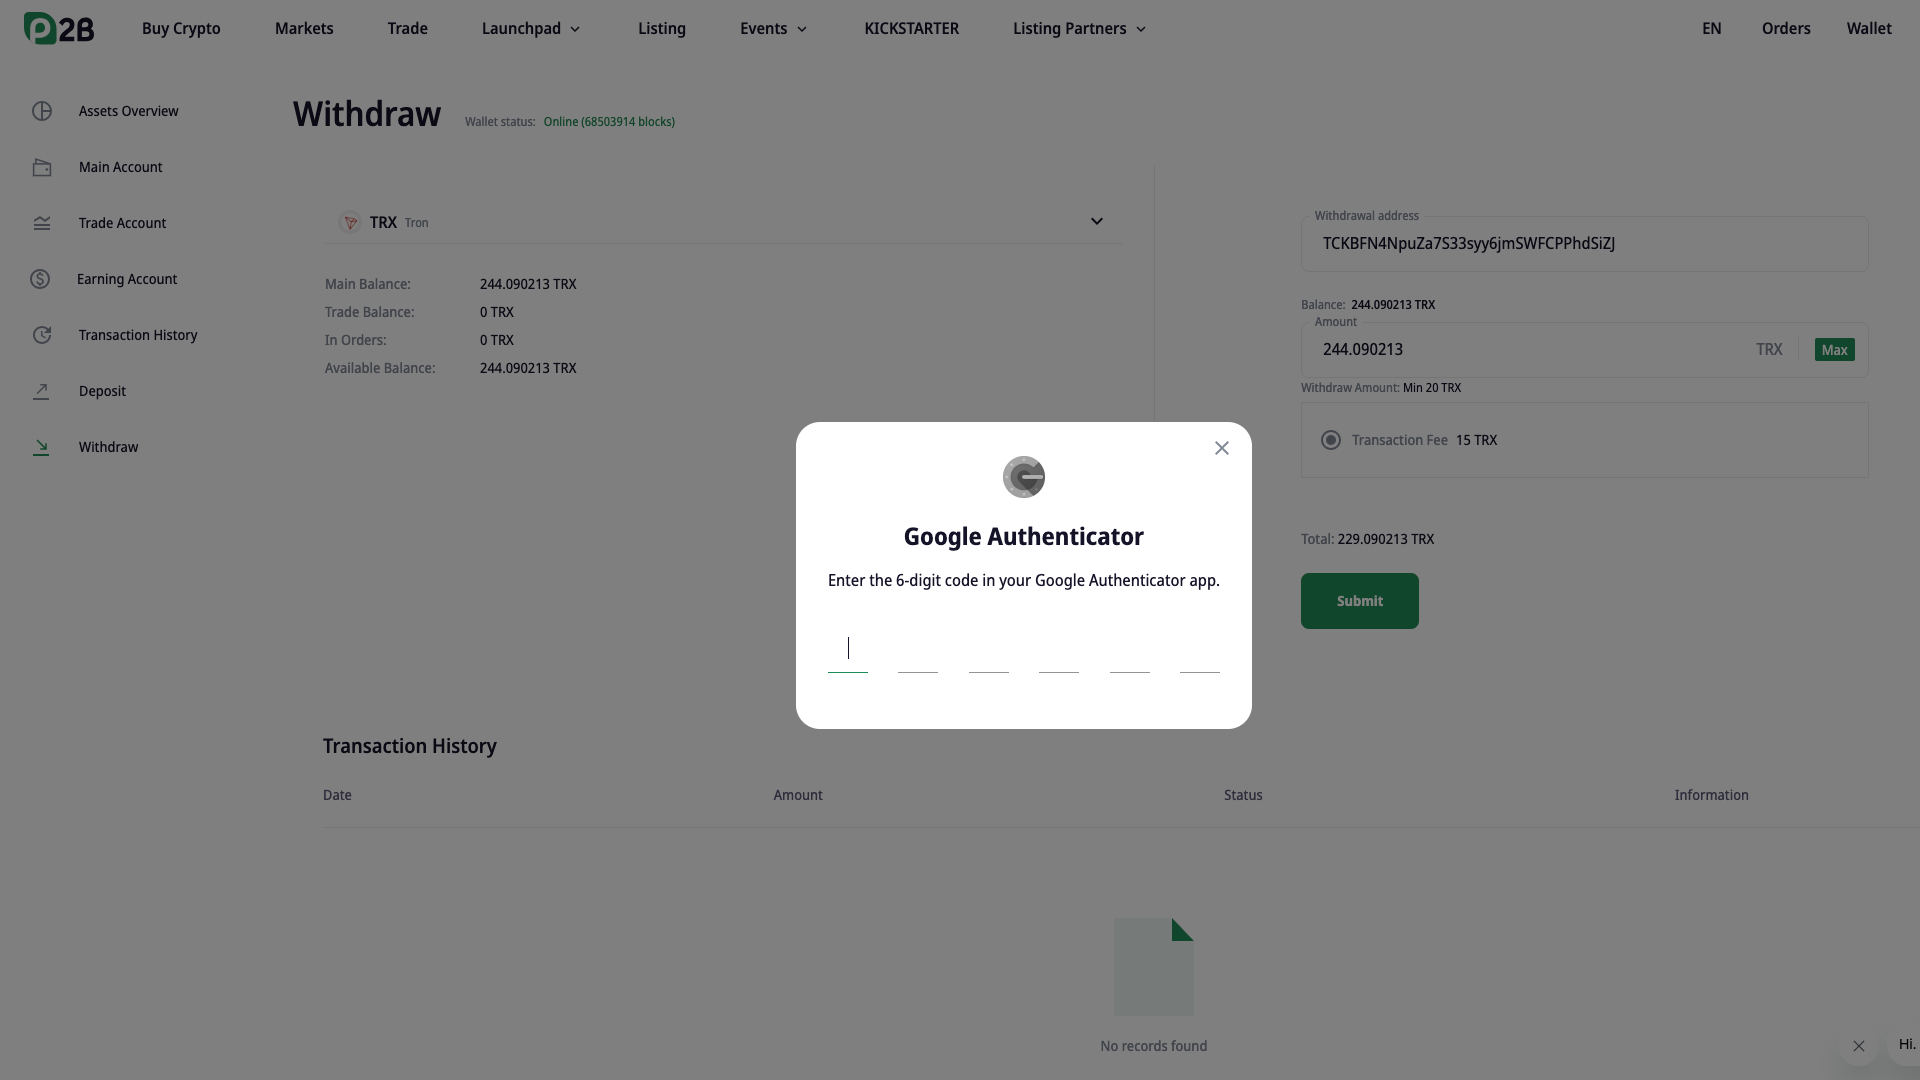Open Assets Overview pie icon
Viewport: 1920px width, 1080px height.
(42, 111)
